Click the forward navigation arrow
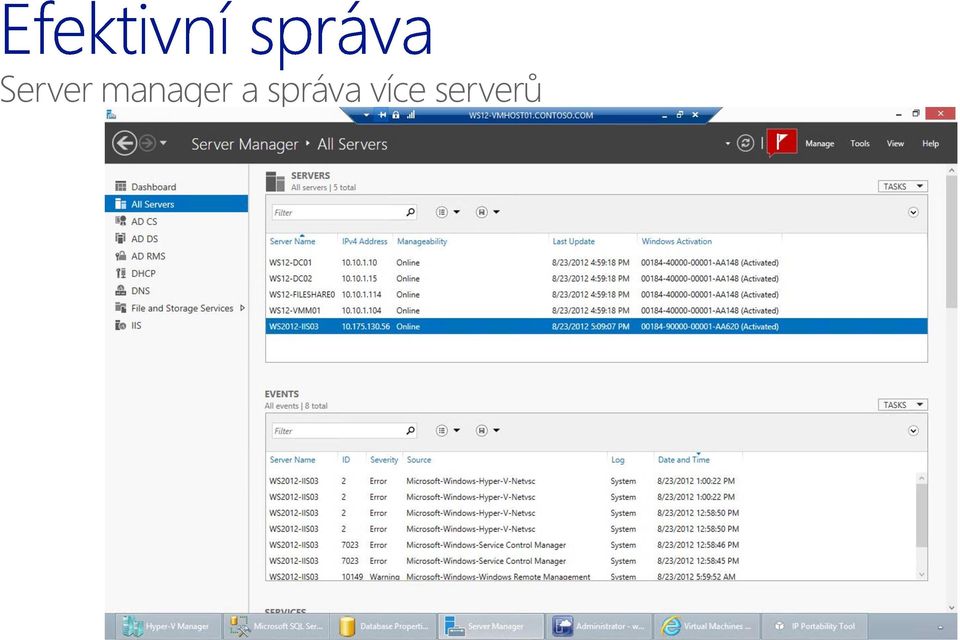 point(147,143)
